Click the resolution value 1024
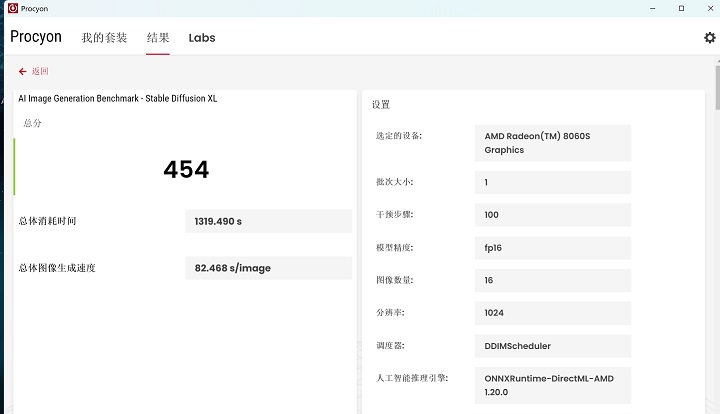This screenshot has height=414, width=720. pyautogui.click(x=553, y=313)
